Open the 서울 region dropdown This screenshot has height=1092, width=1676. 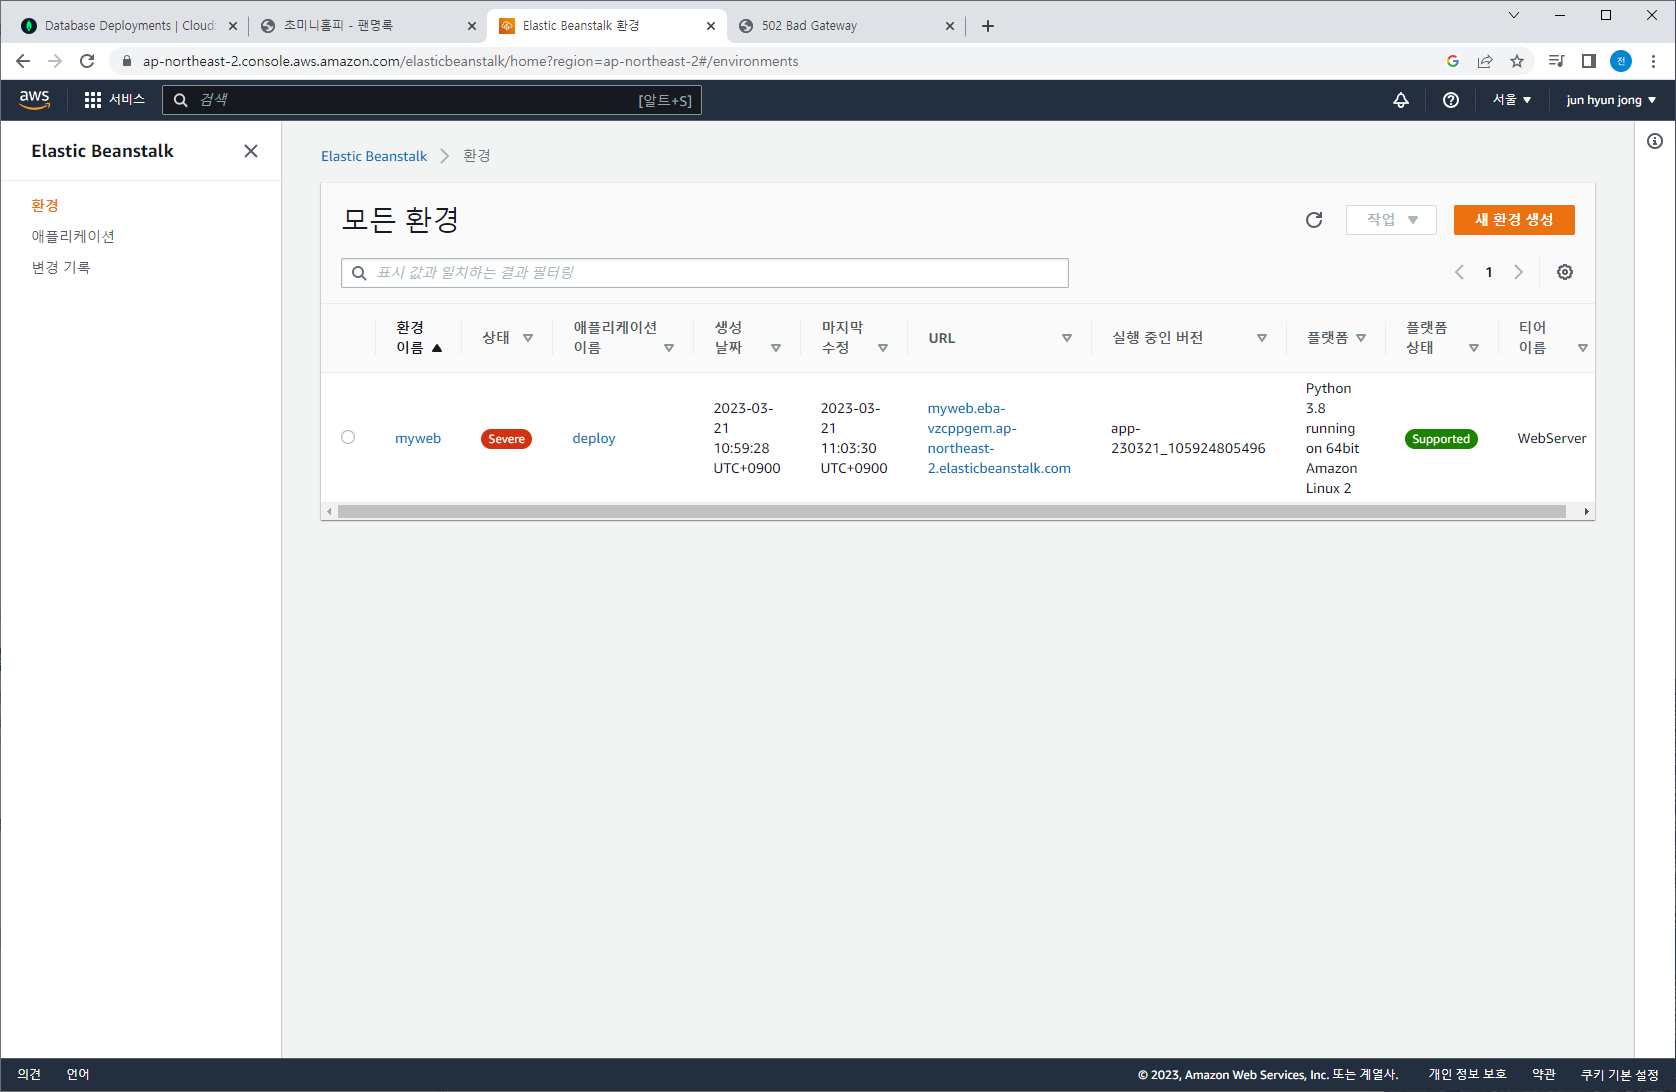(1512, 100)
